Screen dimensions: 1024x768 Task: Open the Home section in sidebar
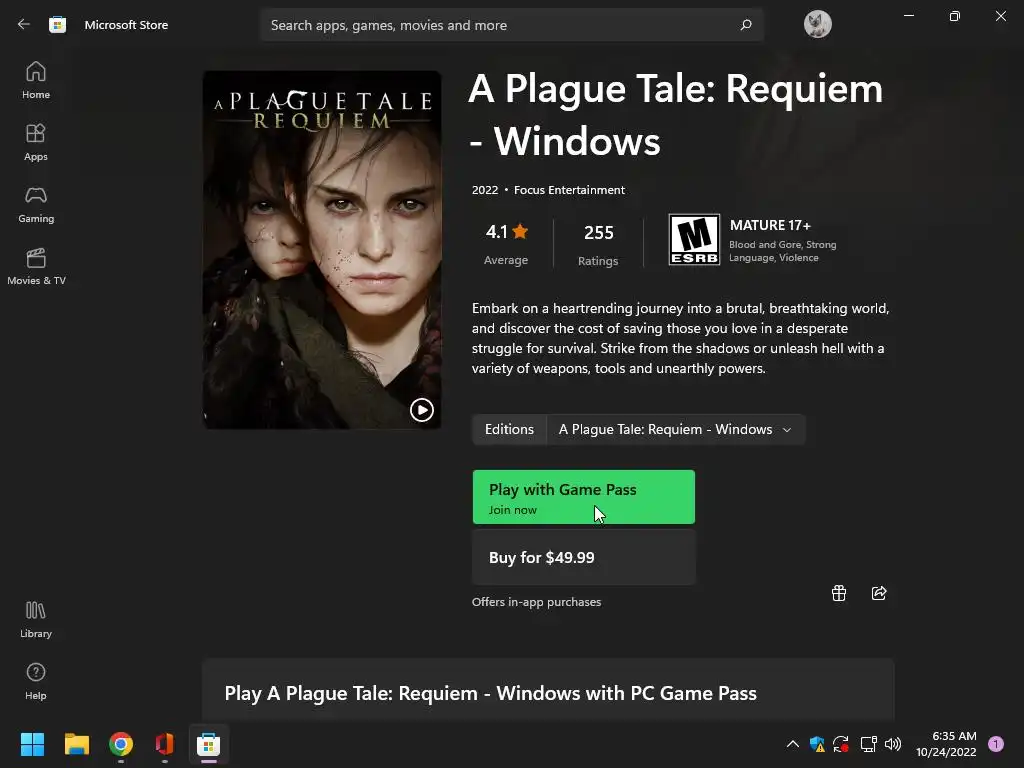click(36, 80)
